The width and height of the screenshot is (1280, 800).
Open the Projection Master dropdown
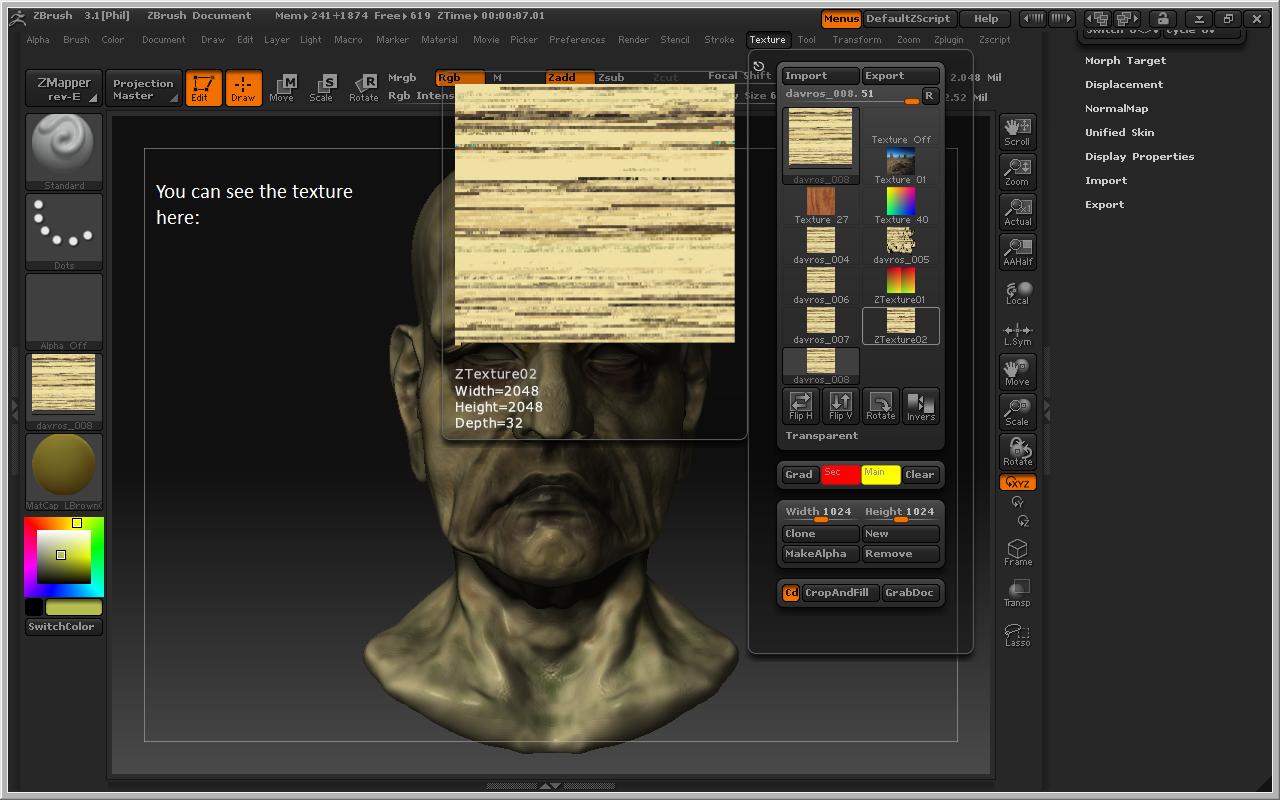(x=143, y=89)
